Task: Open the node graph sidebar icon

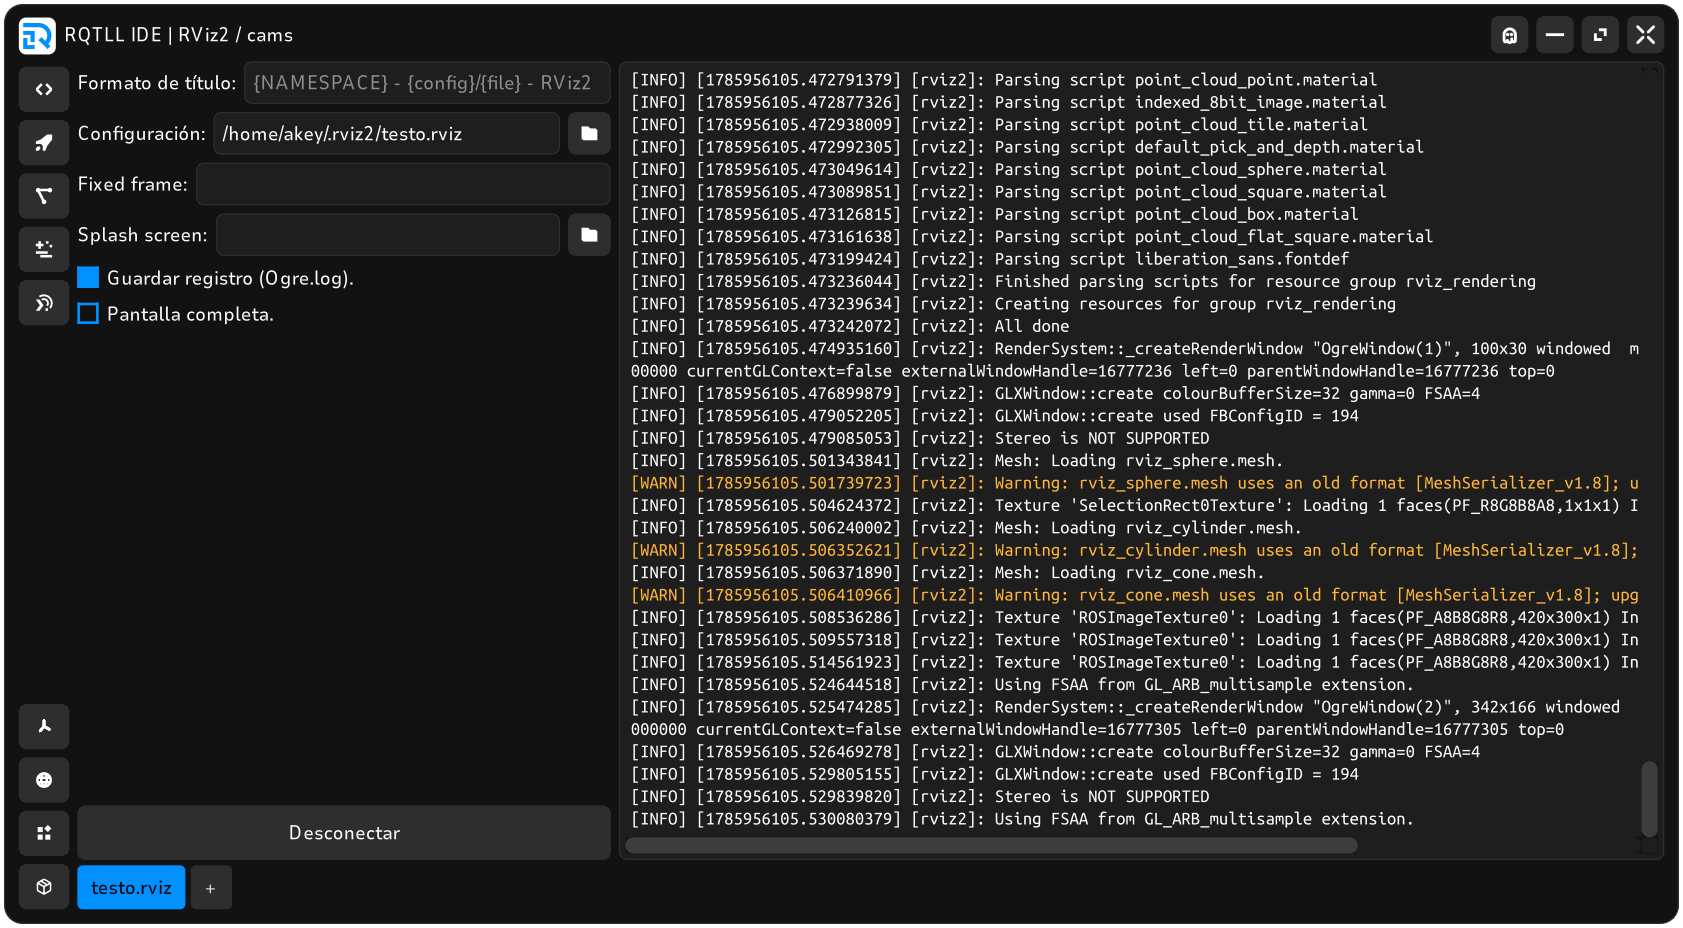Action: click(44, 196)
